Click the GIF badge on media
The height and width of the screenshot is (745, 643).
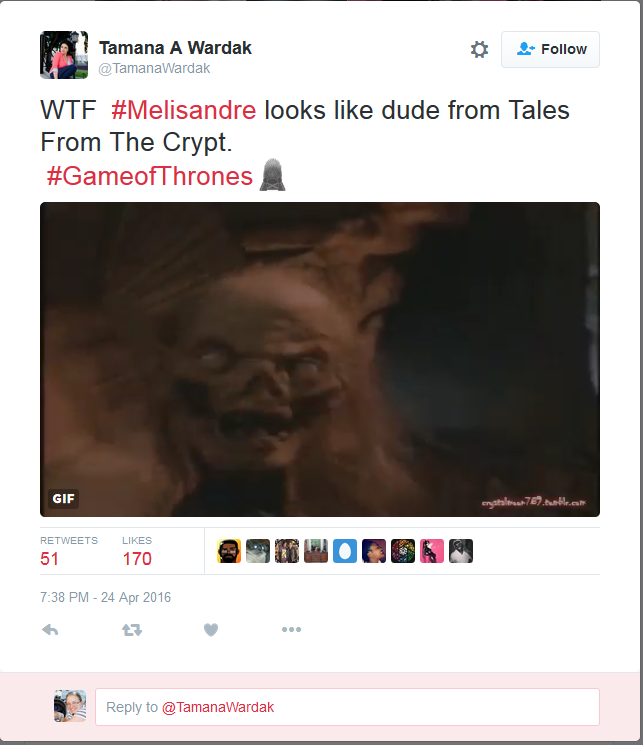(x=63, y=498)
